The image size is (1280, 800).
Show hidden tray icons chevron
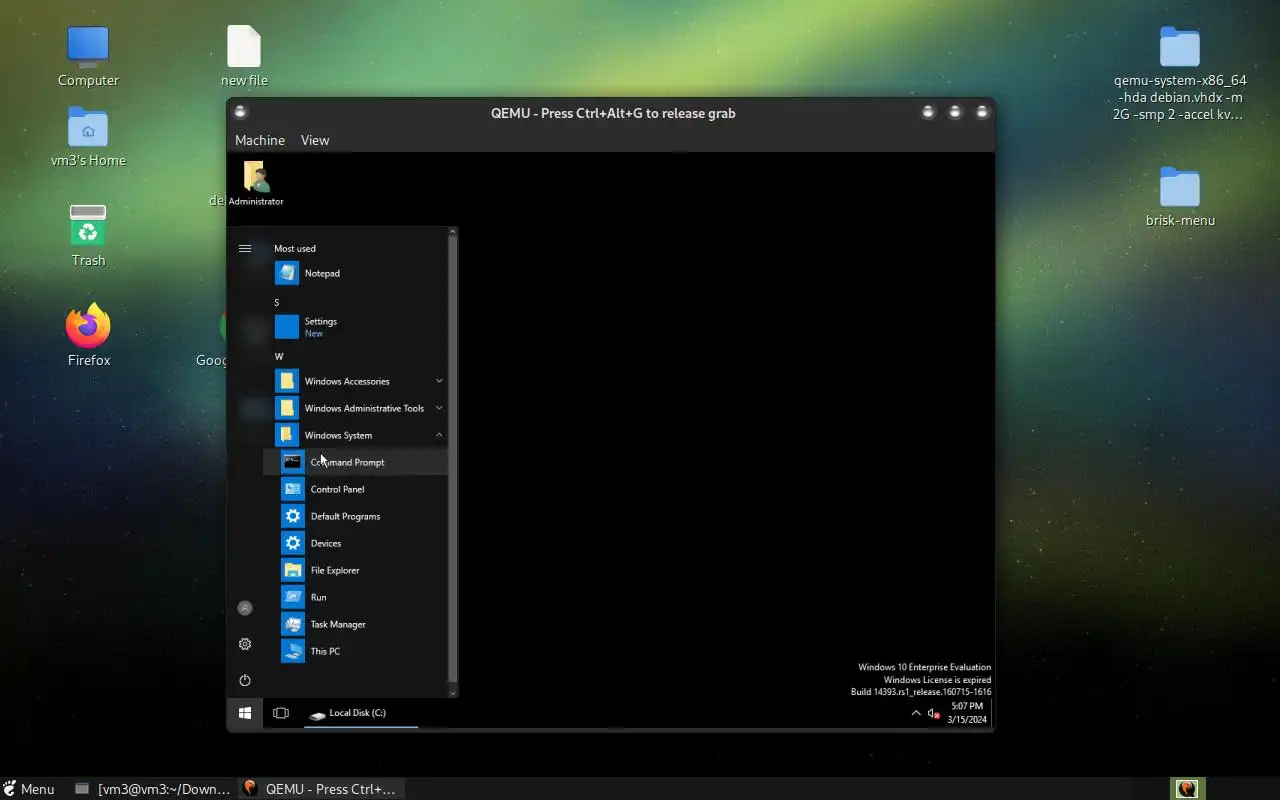916,713
